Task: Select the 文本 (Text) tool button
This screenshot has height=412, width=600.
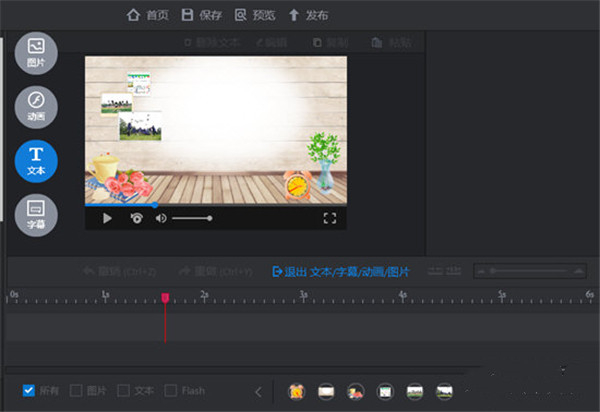Action: pos(36,160)
